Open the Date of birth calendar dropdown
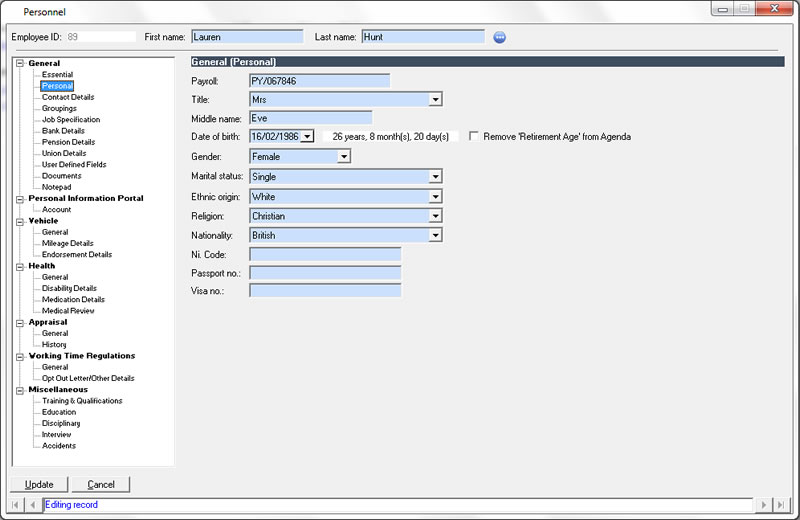 pyautogui.click(x=306, y=136)
